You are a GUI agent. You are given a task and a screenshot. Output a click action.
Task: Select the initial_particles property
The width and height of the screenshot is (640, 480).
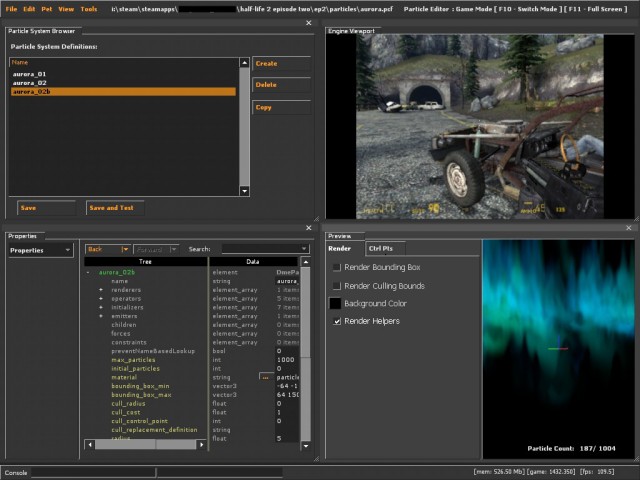[x=136, y=369]
